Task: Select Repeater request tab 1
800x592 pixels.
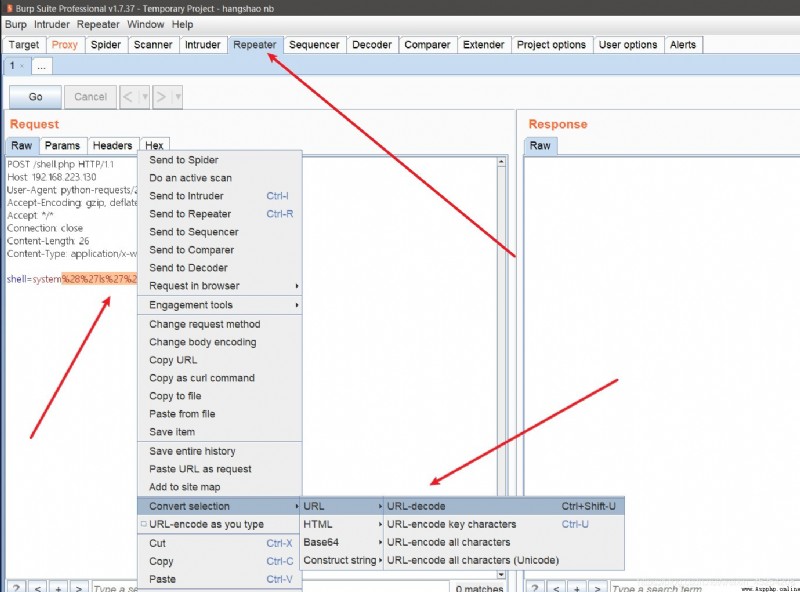Action: (13, 66)
